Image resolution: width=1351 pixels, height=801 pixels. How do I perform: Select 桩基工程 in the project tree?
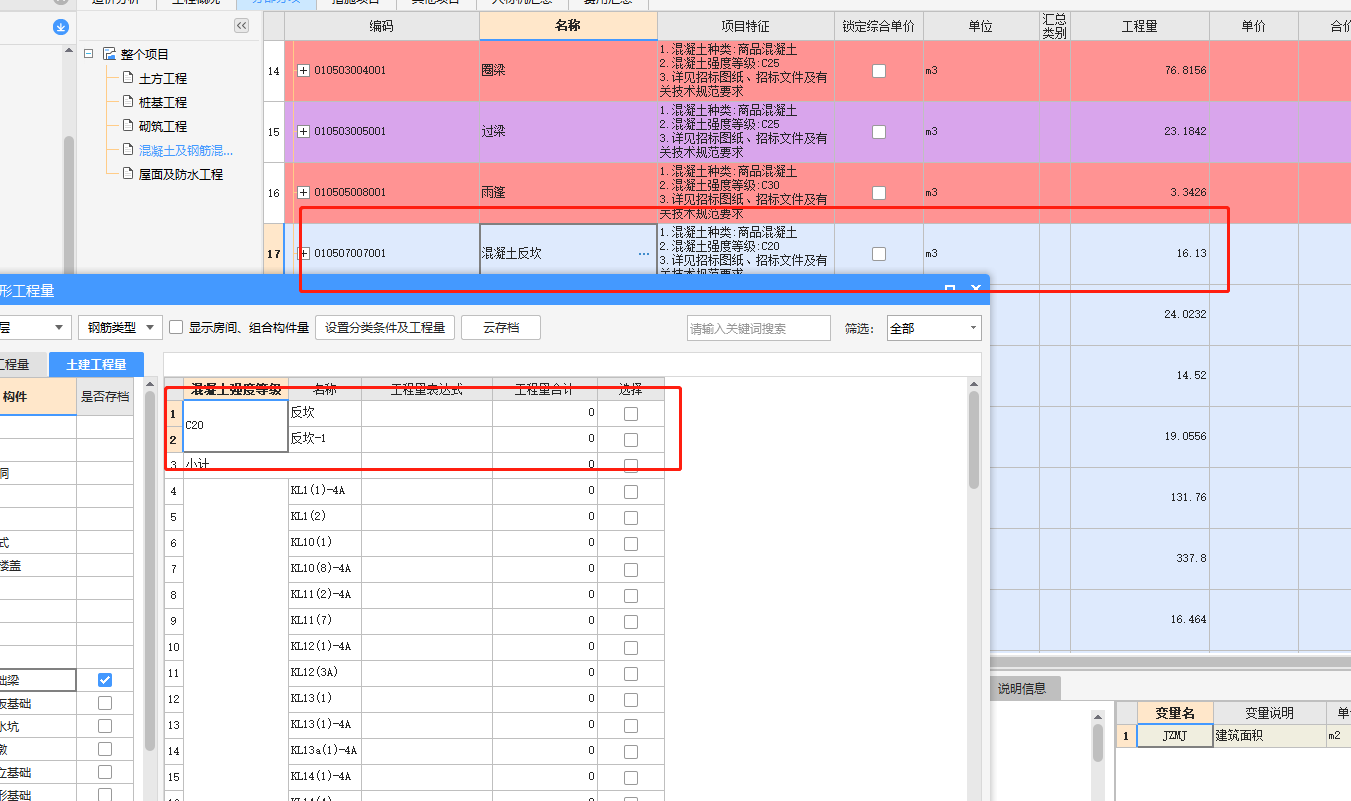pos(163,102)
